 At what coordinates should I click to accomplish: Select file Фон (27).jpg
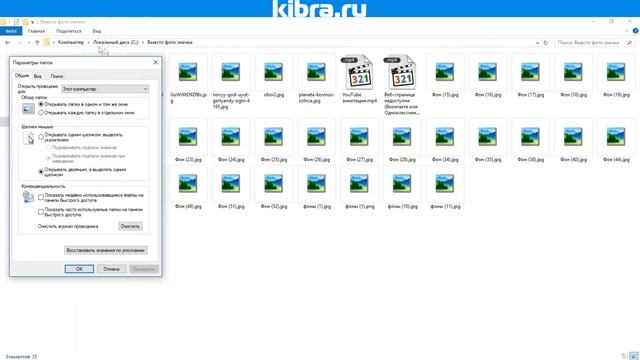(359, 140)
